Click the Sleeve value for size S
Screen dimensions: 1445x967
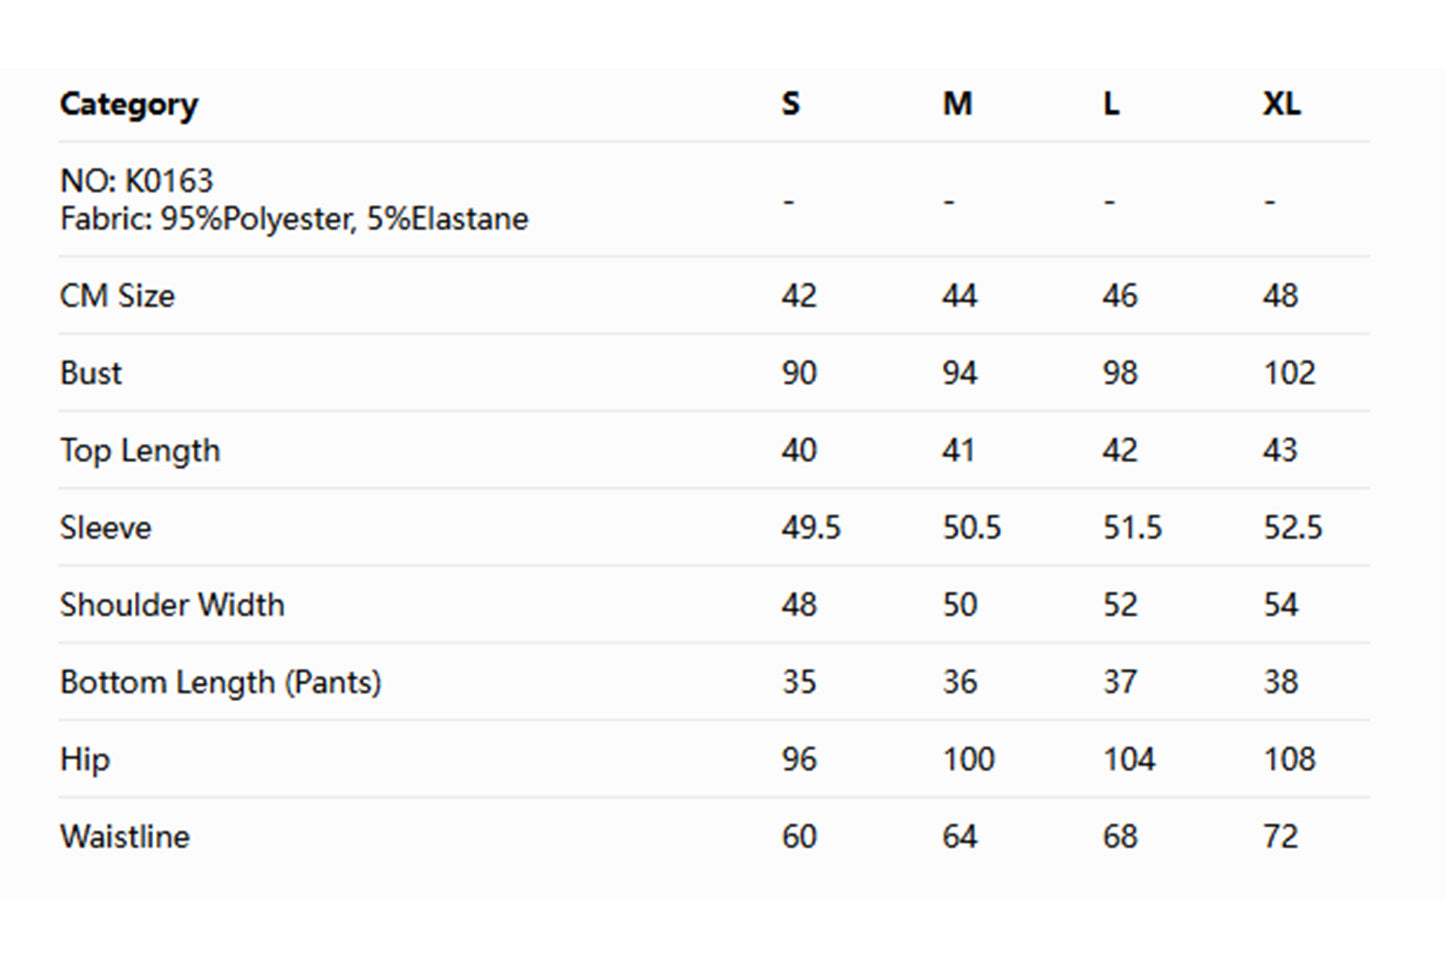(x=811, y=528)
